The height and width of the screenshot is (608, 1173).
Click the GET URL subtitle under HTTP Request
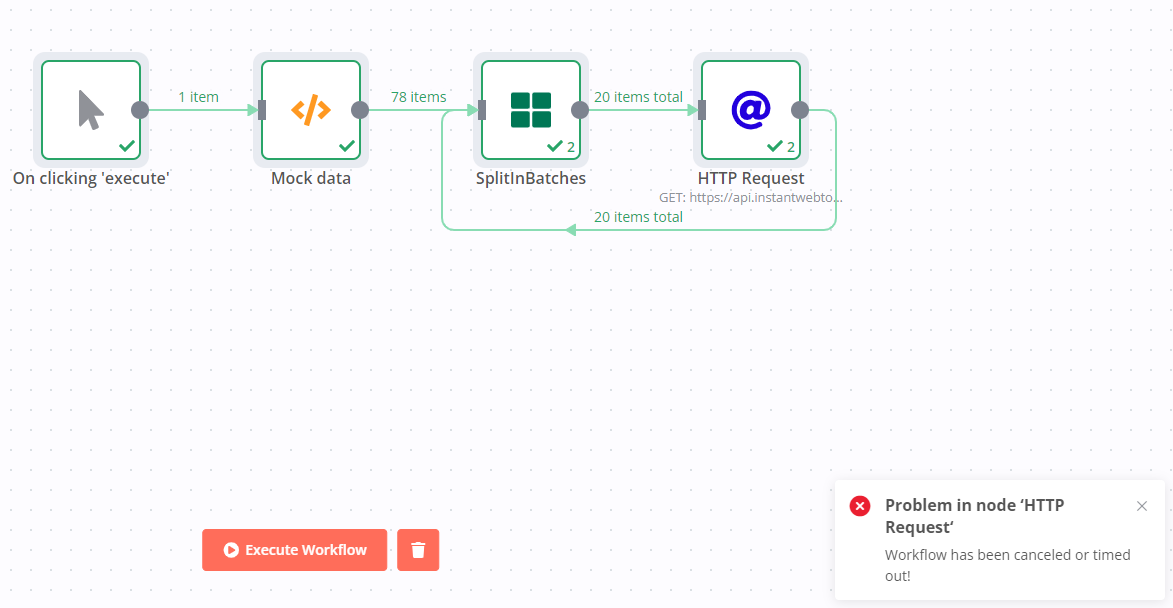(x=750, y=197)
